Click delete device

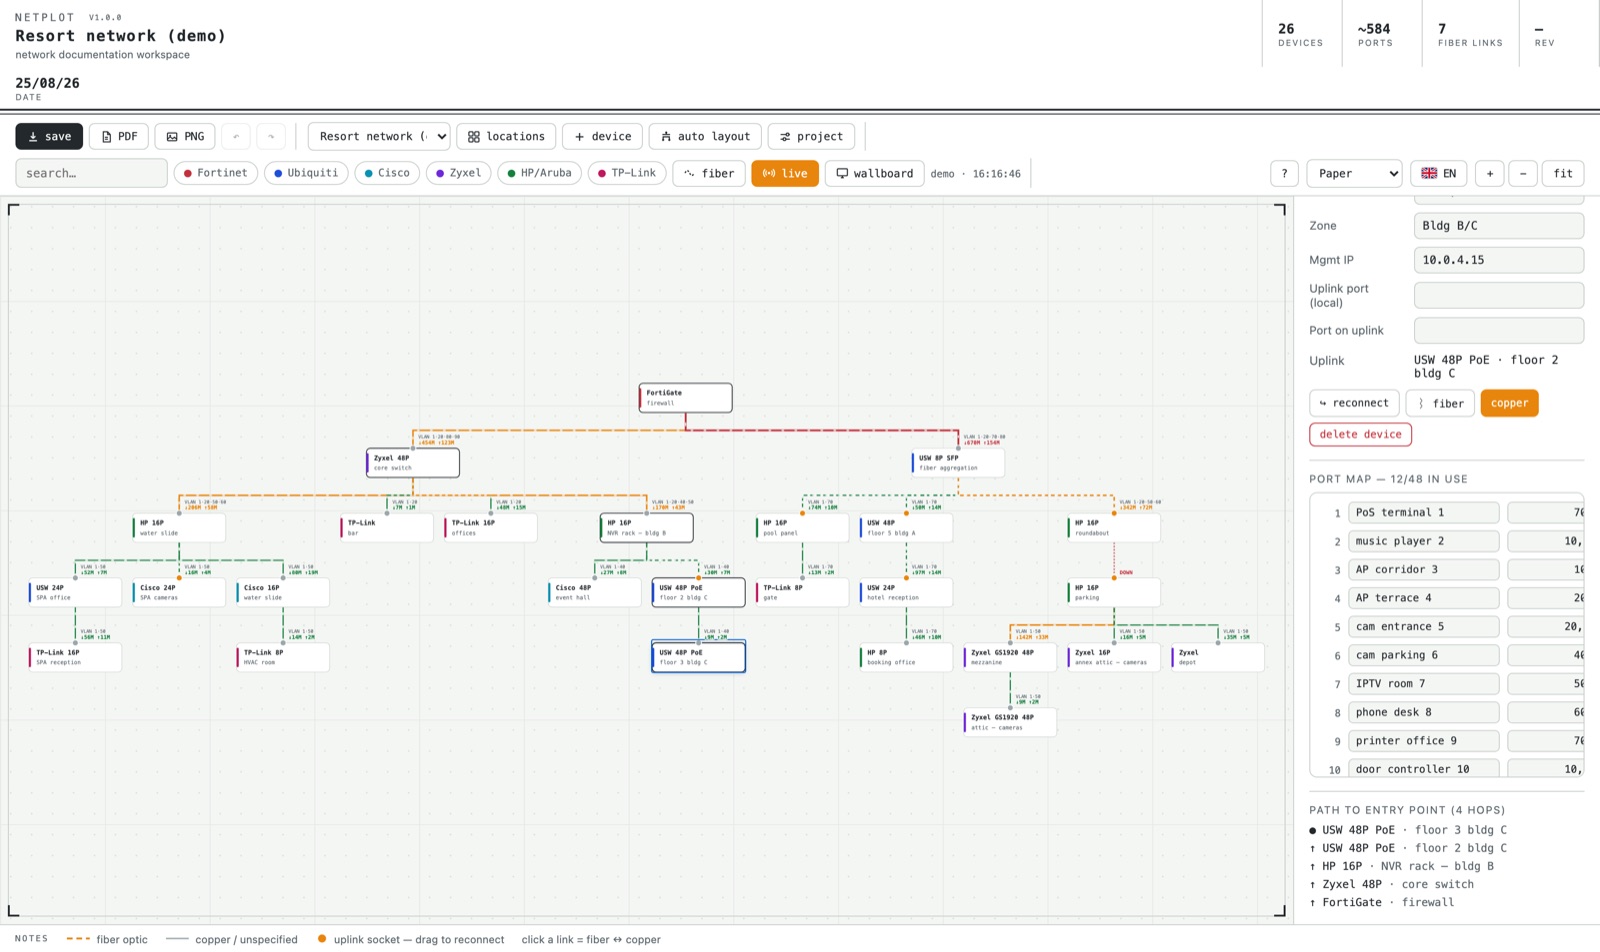coord(1360,434)
